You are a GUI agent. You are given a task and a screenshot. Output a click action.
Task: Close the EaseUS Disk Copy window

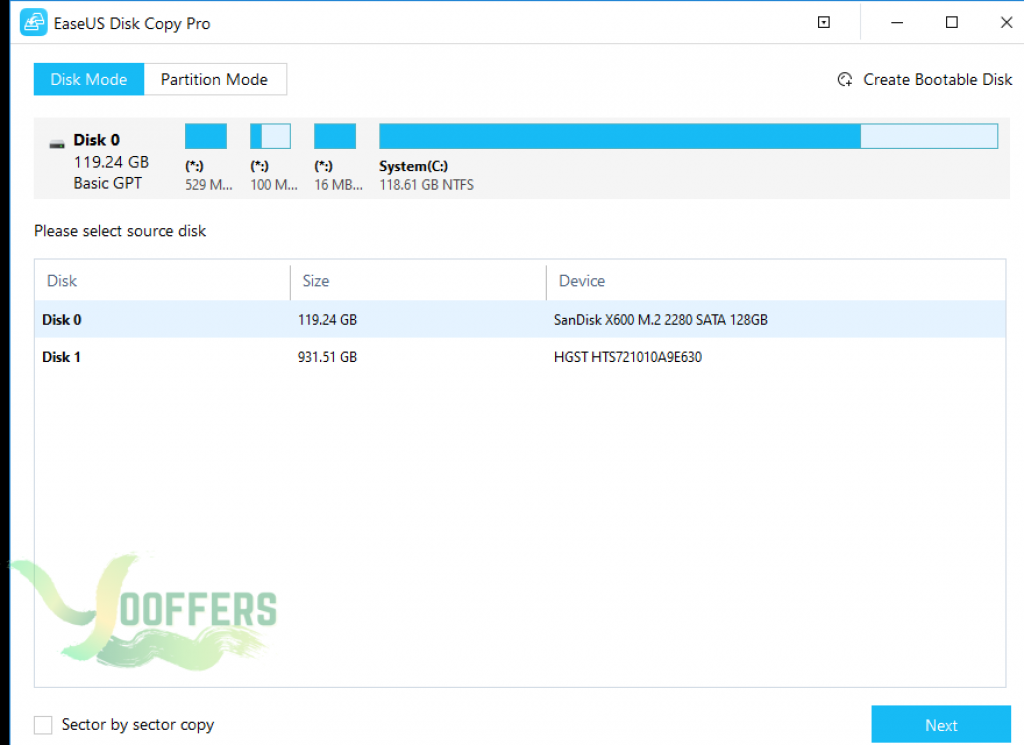pyautogui.click(x=1006, y=23)
